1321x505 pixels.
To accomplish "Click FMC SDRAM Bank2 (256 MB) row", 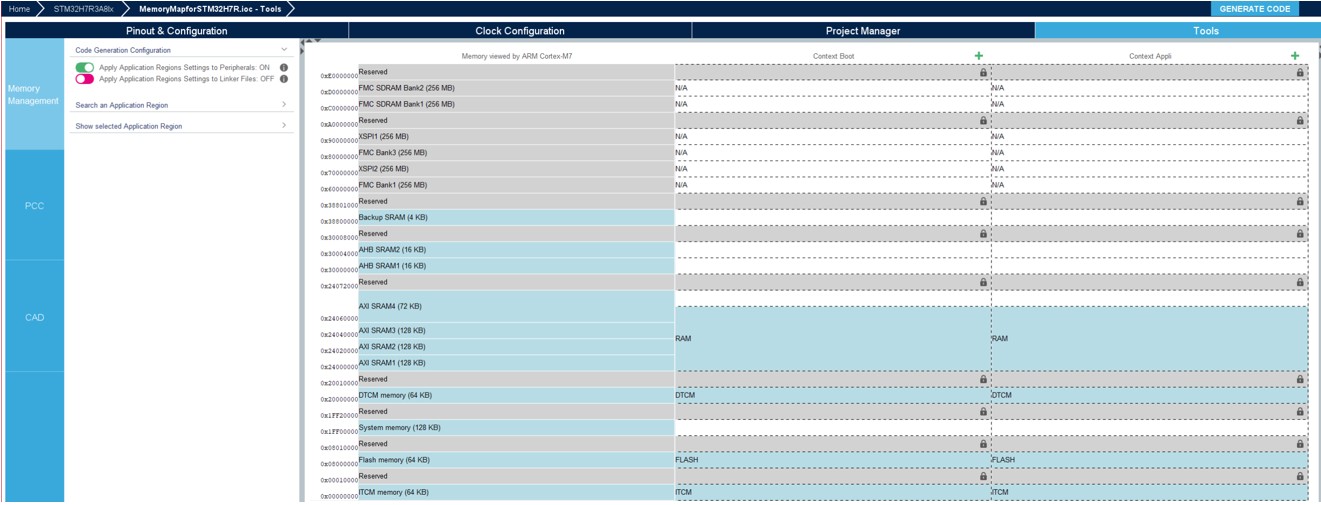I will [x=516, y=88].
